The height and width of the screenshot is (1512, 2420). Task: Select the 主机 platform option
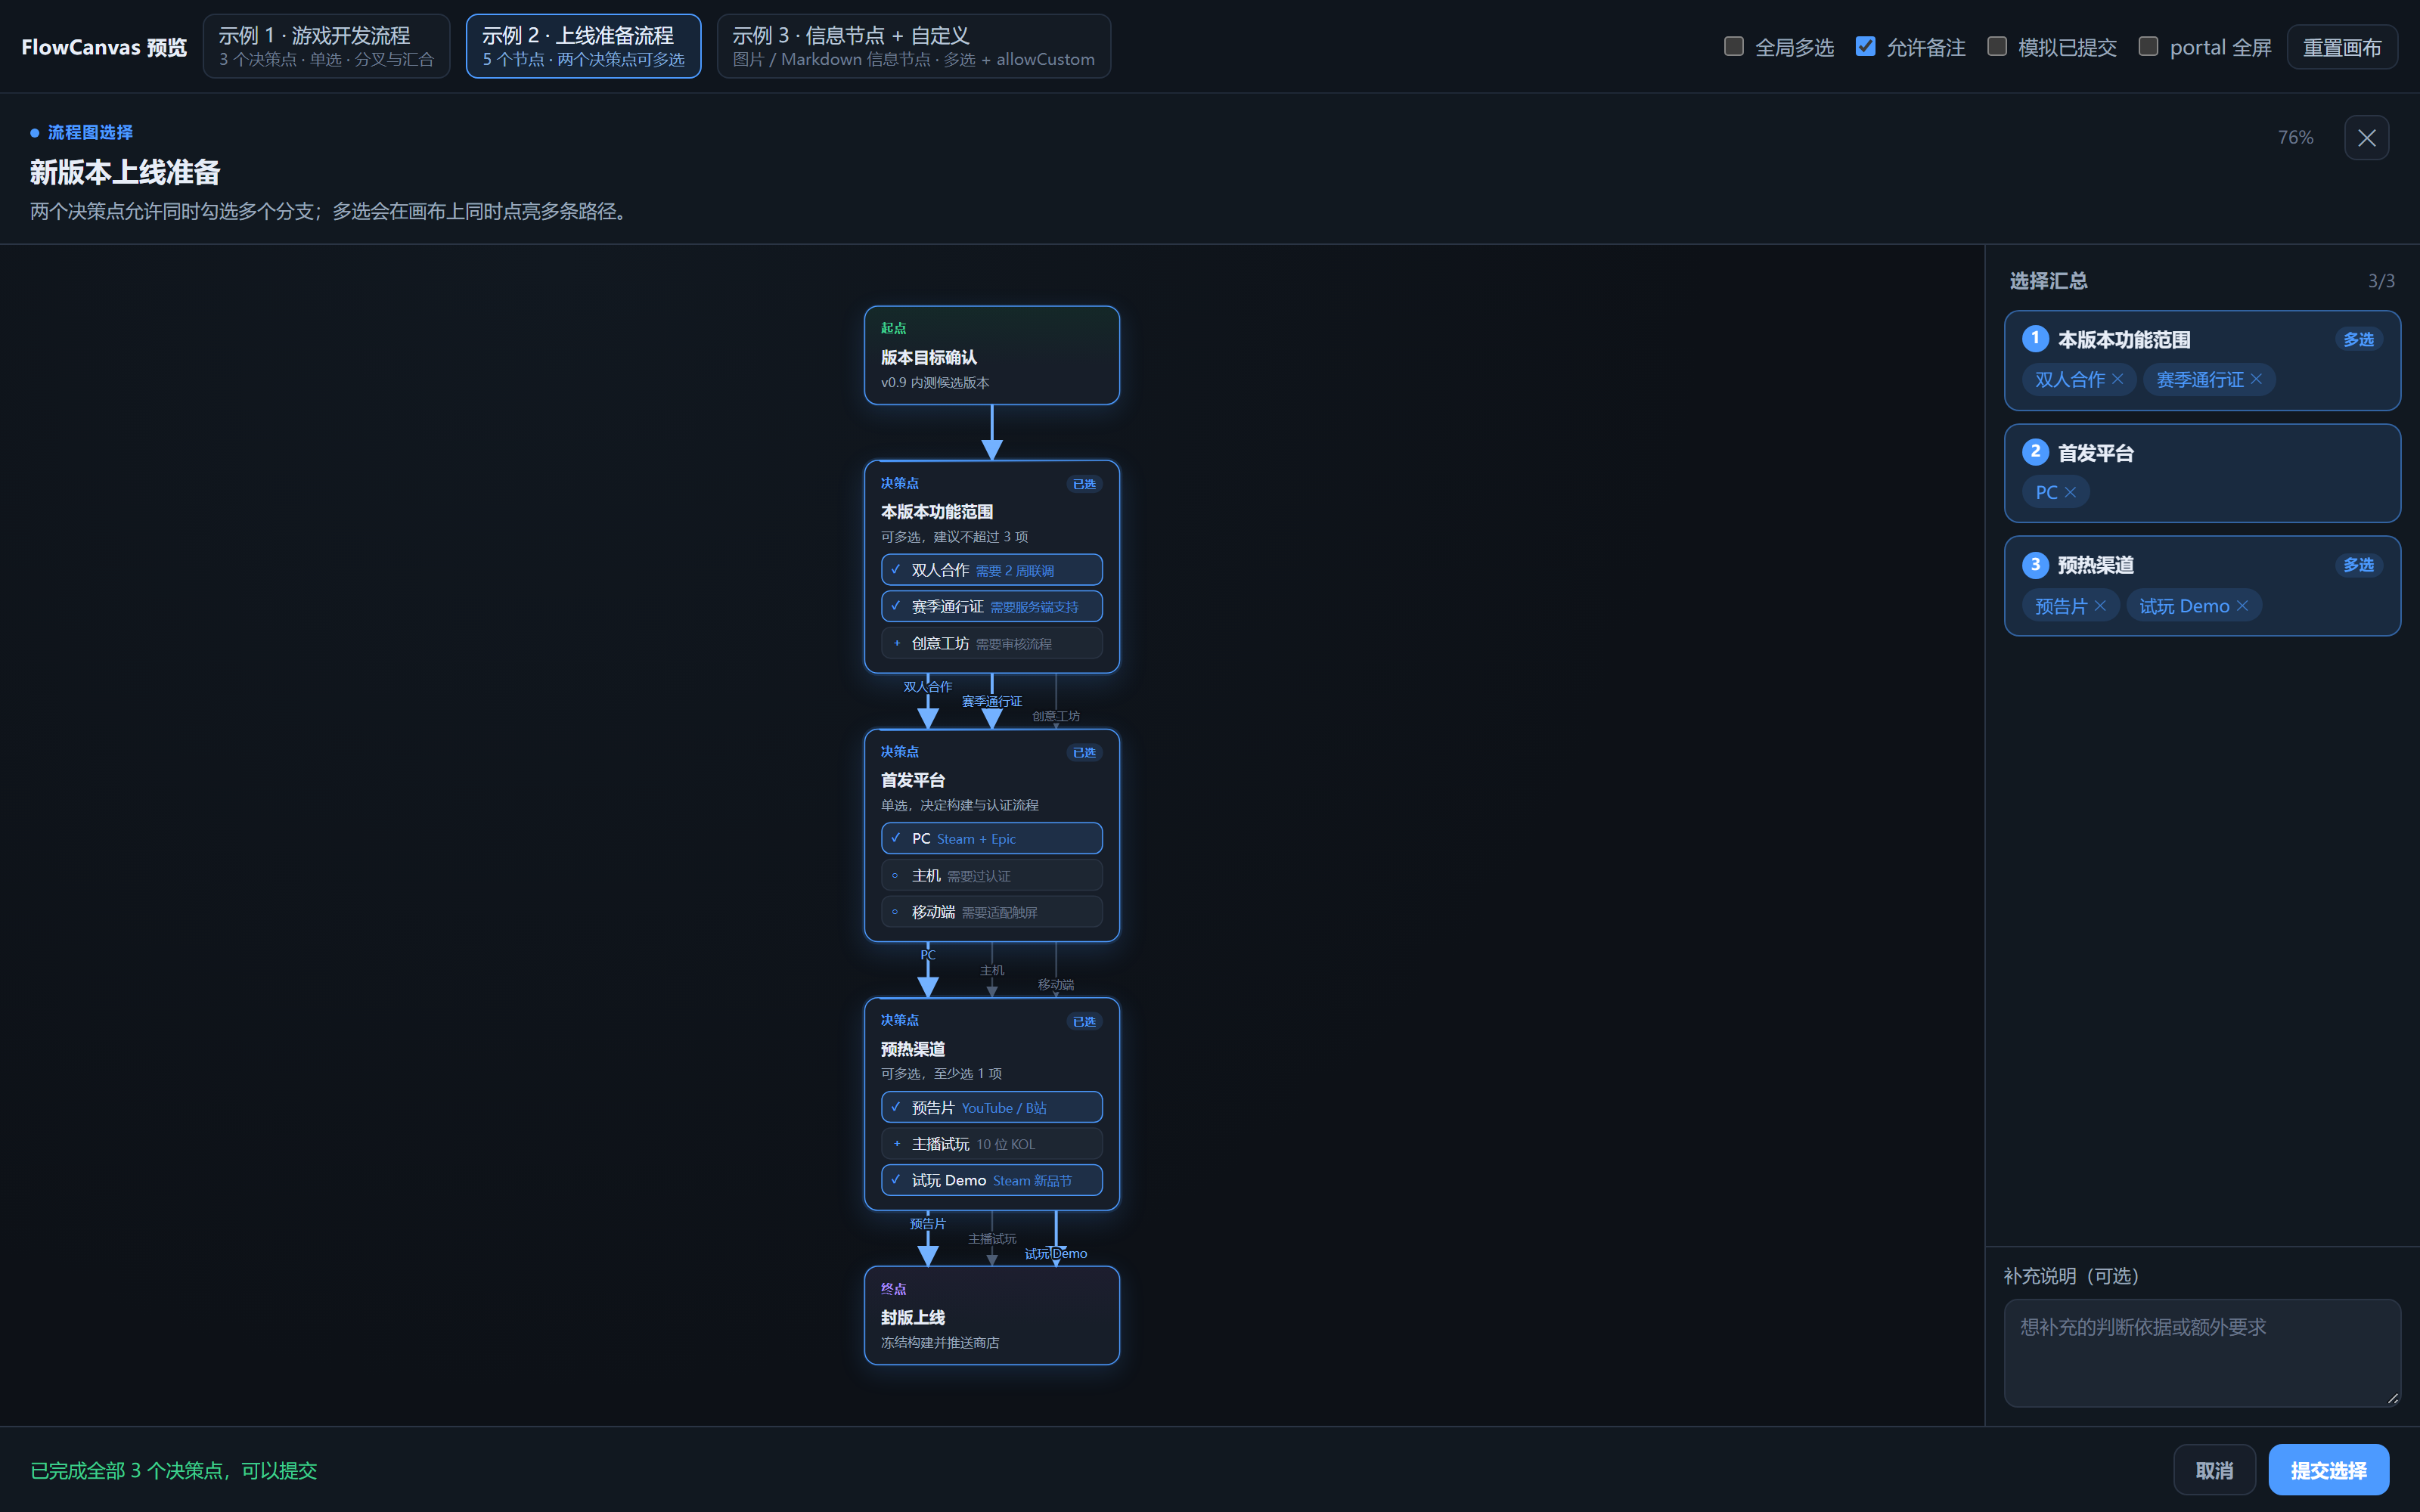991,875
